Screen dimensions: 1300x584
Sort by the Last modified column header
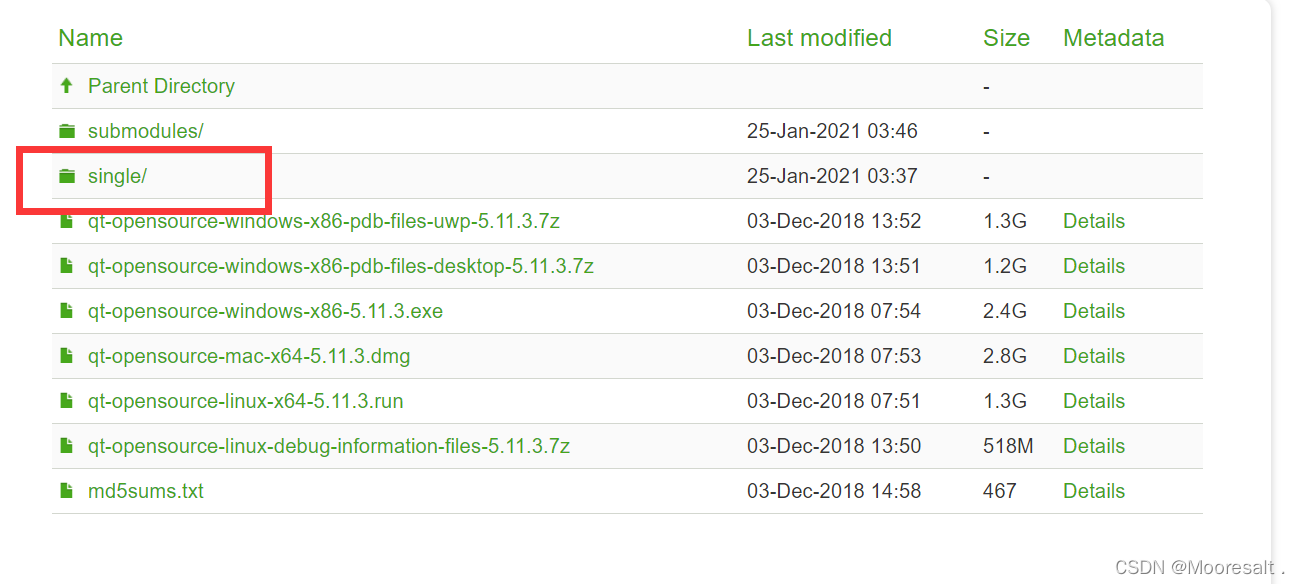(x=819, y=37)
